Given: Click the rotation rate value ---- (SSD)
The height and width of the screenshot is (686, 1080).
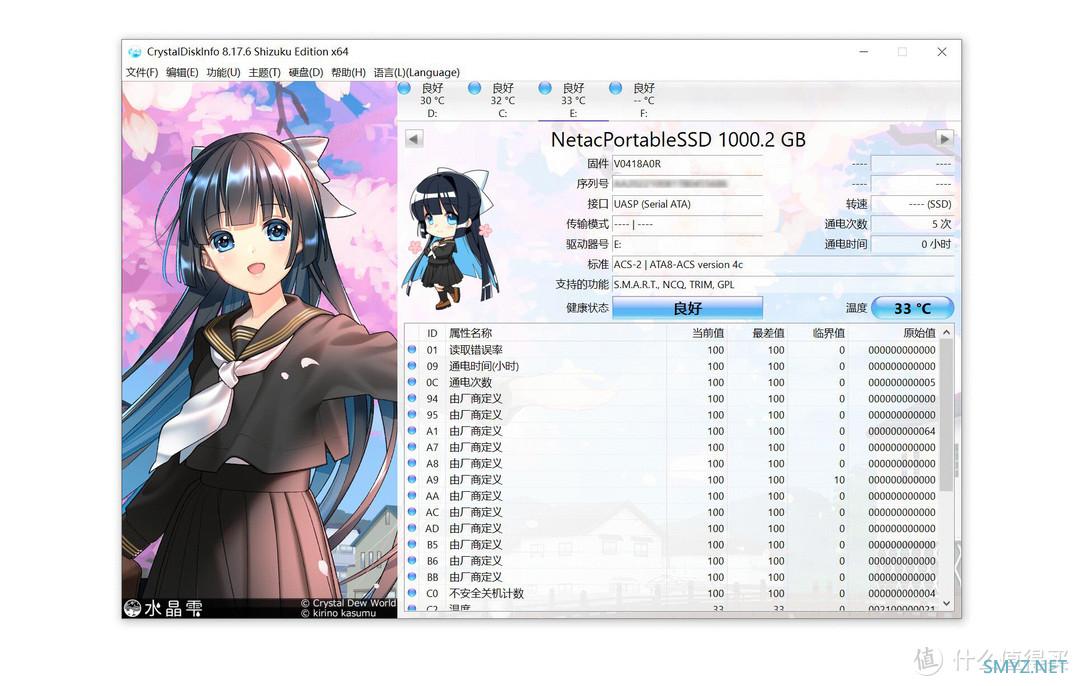Looking at the screenshot, I should 912,204.
